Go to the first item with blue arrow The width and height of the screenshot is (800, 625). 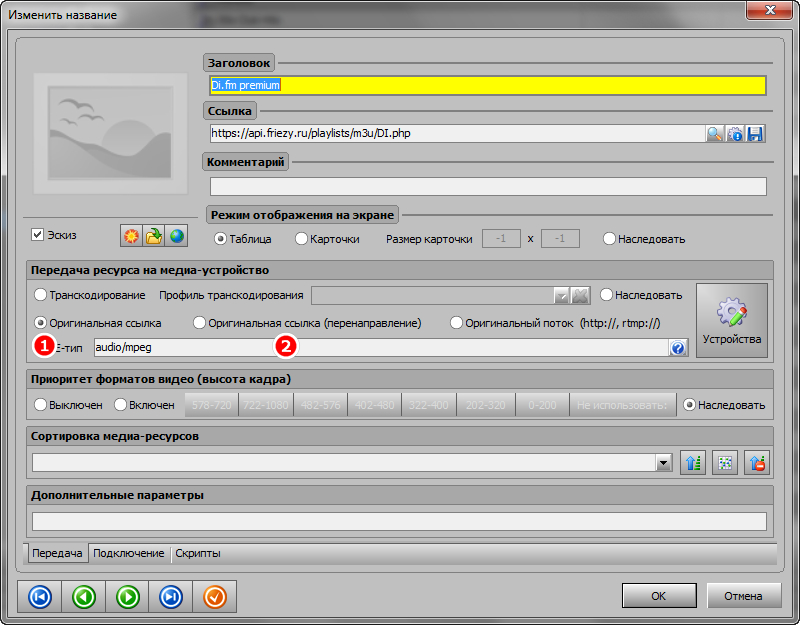click(39, 597)
